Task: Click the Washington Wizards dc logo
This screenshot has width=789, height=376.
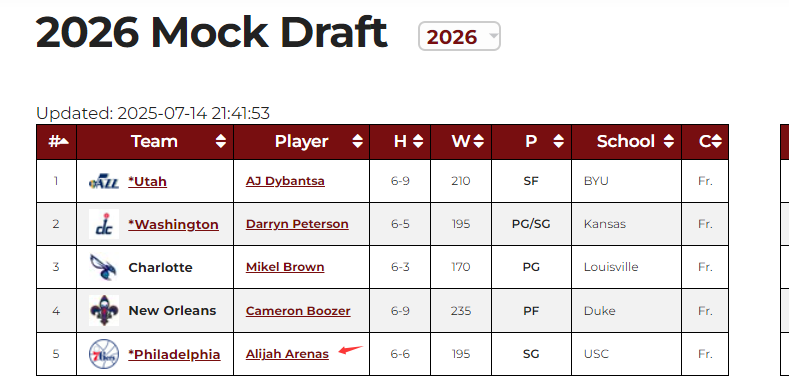Action: click(104, 224)
